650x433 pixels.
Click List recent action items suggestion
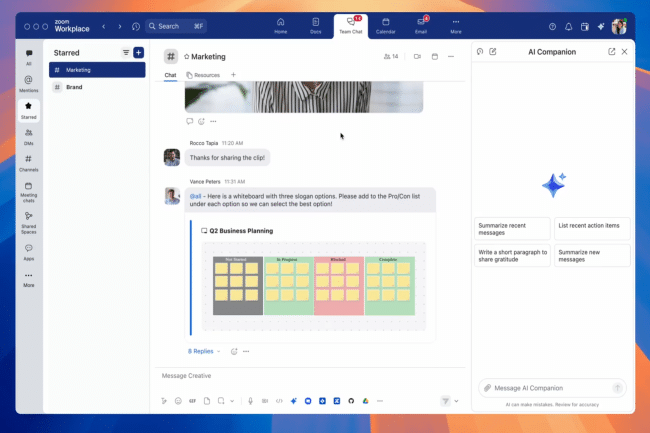coord(592,229)
